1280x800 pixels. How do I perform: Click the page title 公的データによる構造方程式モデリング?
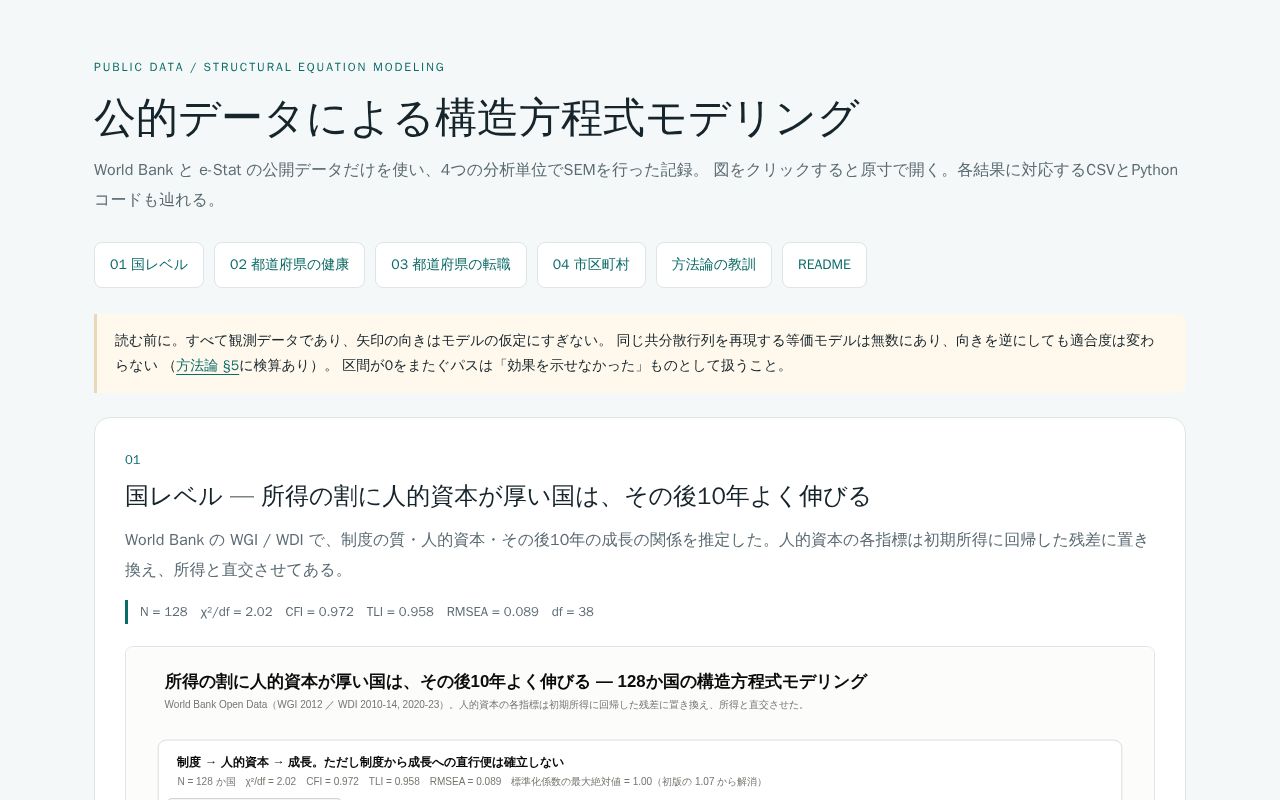(477, 118)
